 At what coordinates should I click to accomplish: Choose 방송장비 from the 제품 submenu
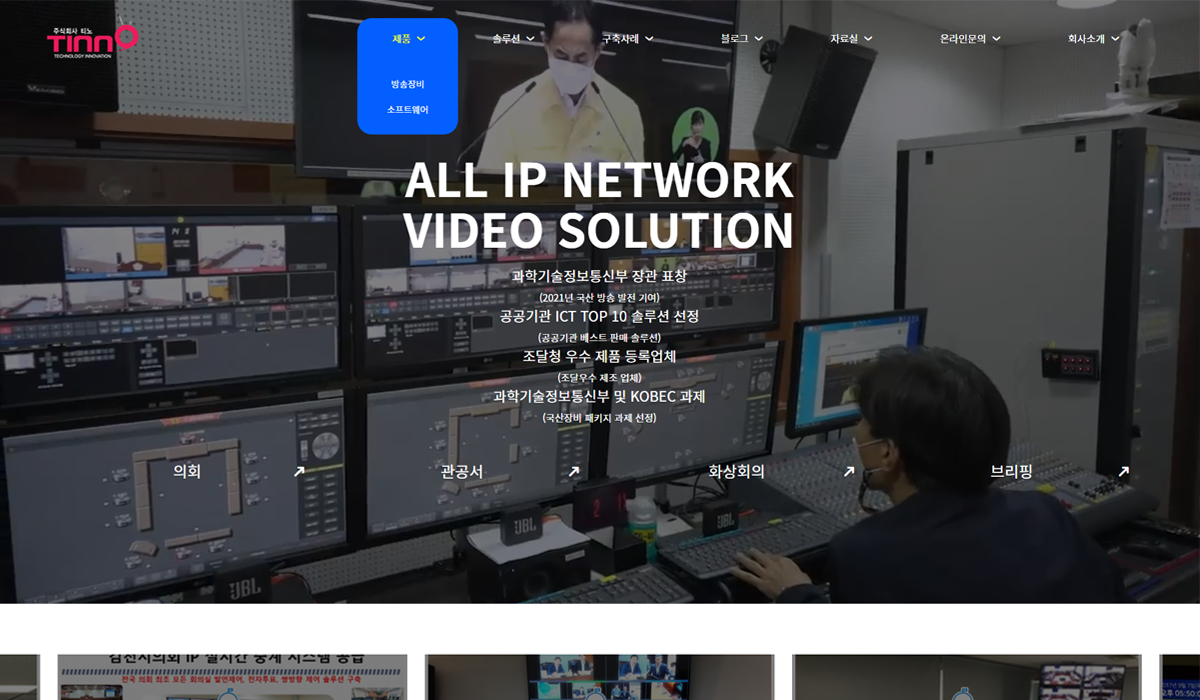[407, 84]
